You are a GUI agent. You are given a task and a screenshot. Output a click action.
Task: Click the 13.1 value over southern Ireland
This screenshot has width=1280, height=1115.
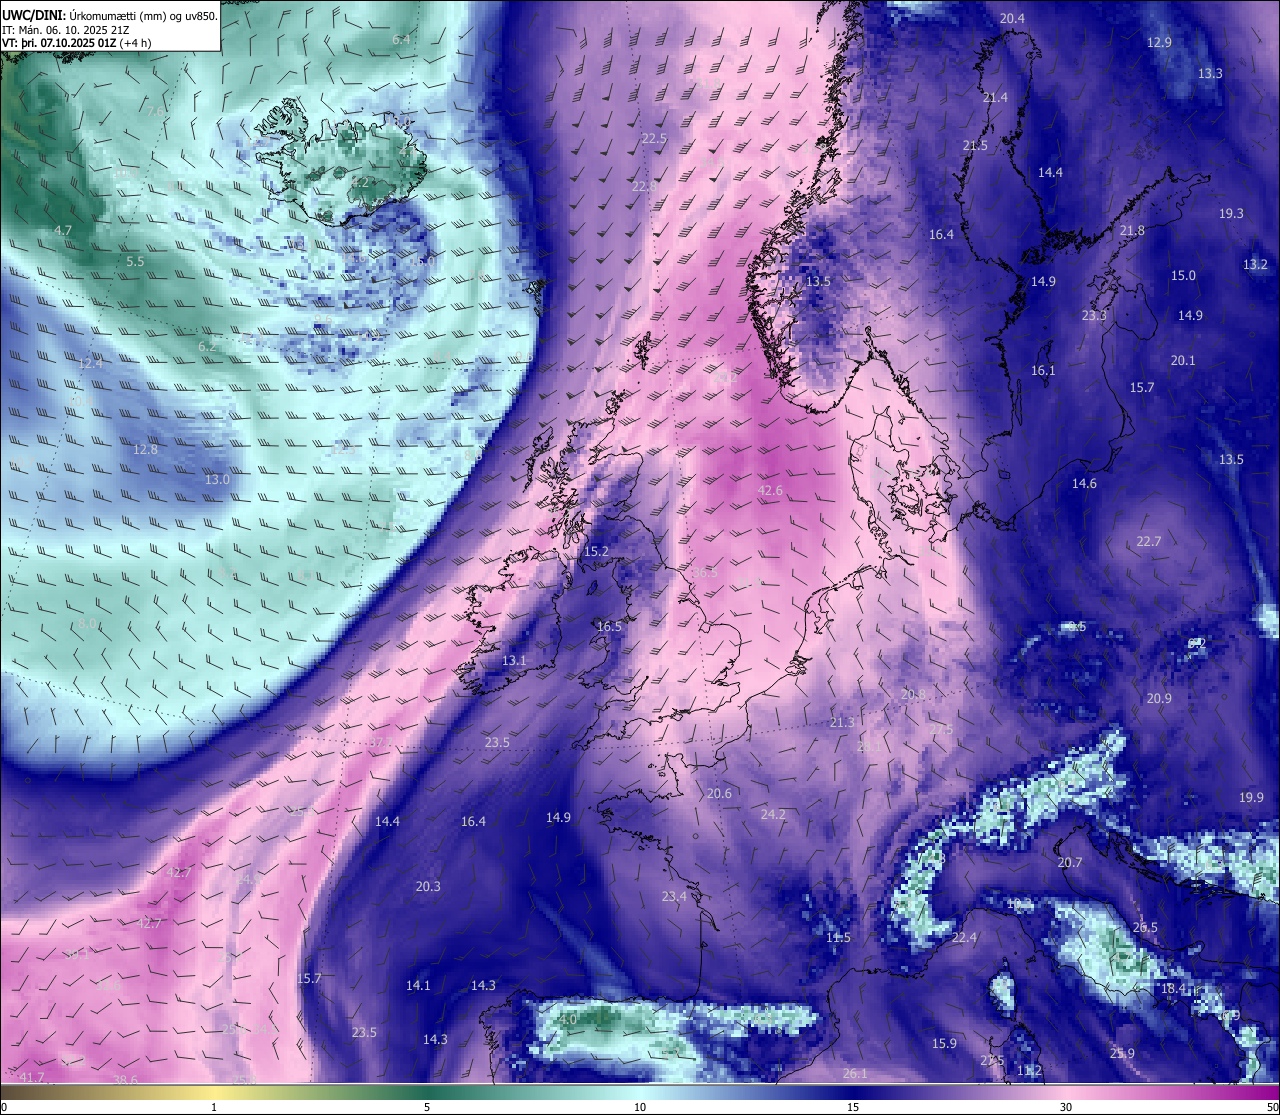tap(514, 660)
